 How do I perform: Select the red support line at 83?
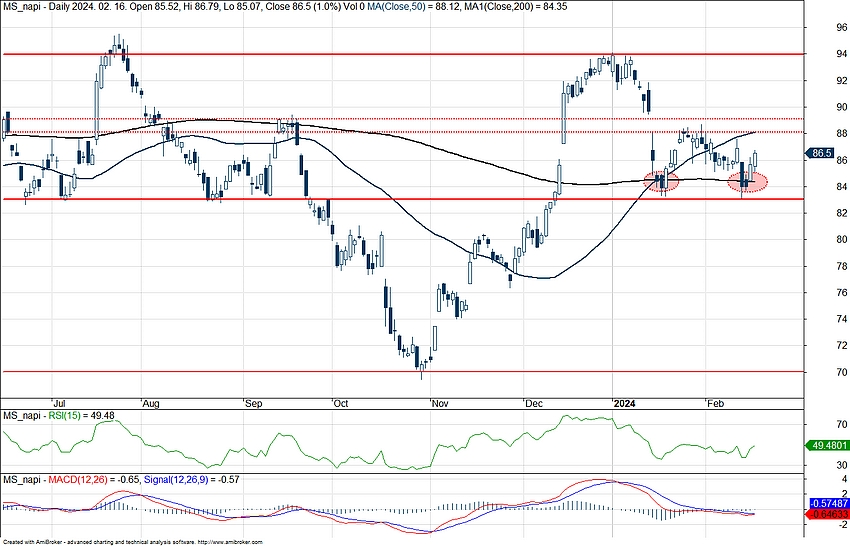[x=400, y=199]
